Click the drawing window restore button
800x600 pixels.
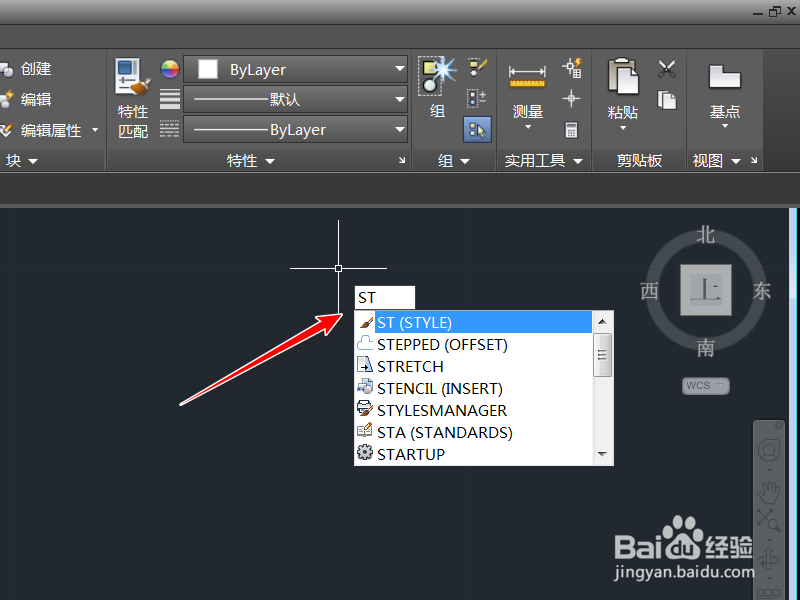(x=774, y=11)
